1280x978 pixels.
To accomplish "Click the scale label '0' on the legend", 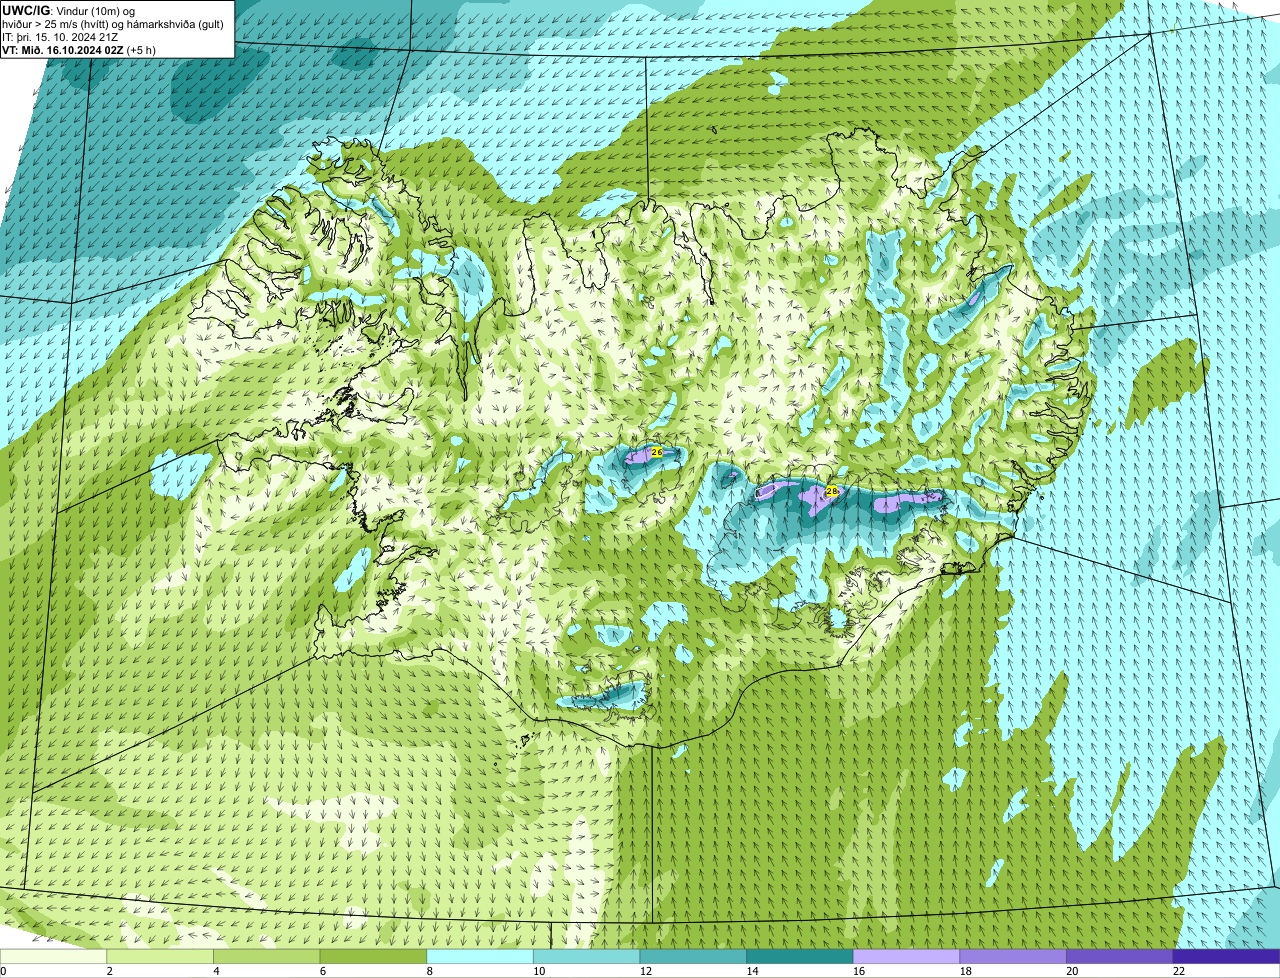I will tap(3, 971).
